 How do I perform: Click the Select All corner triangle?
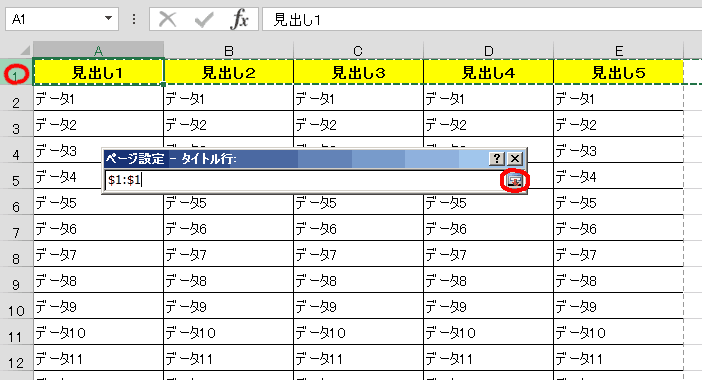click(25, 50)
